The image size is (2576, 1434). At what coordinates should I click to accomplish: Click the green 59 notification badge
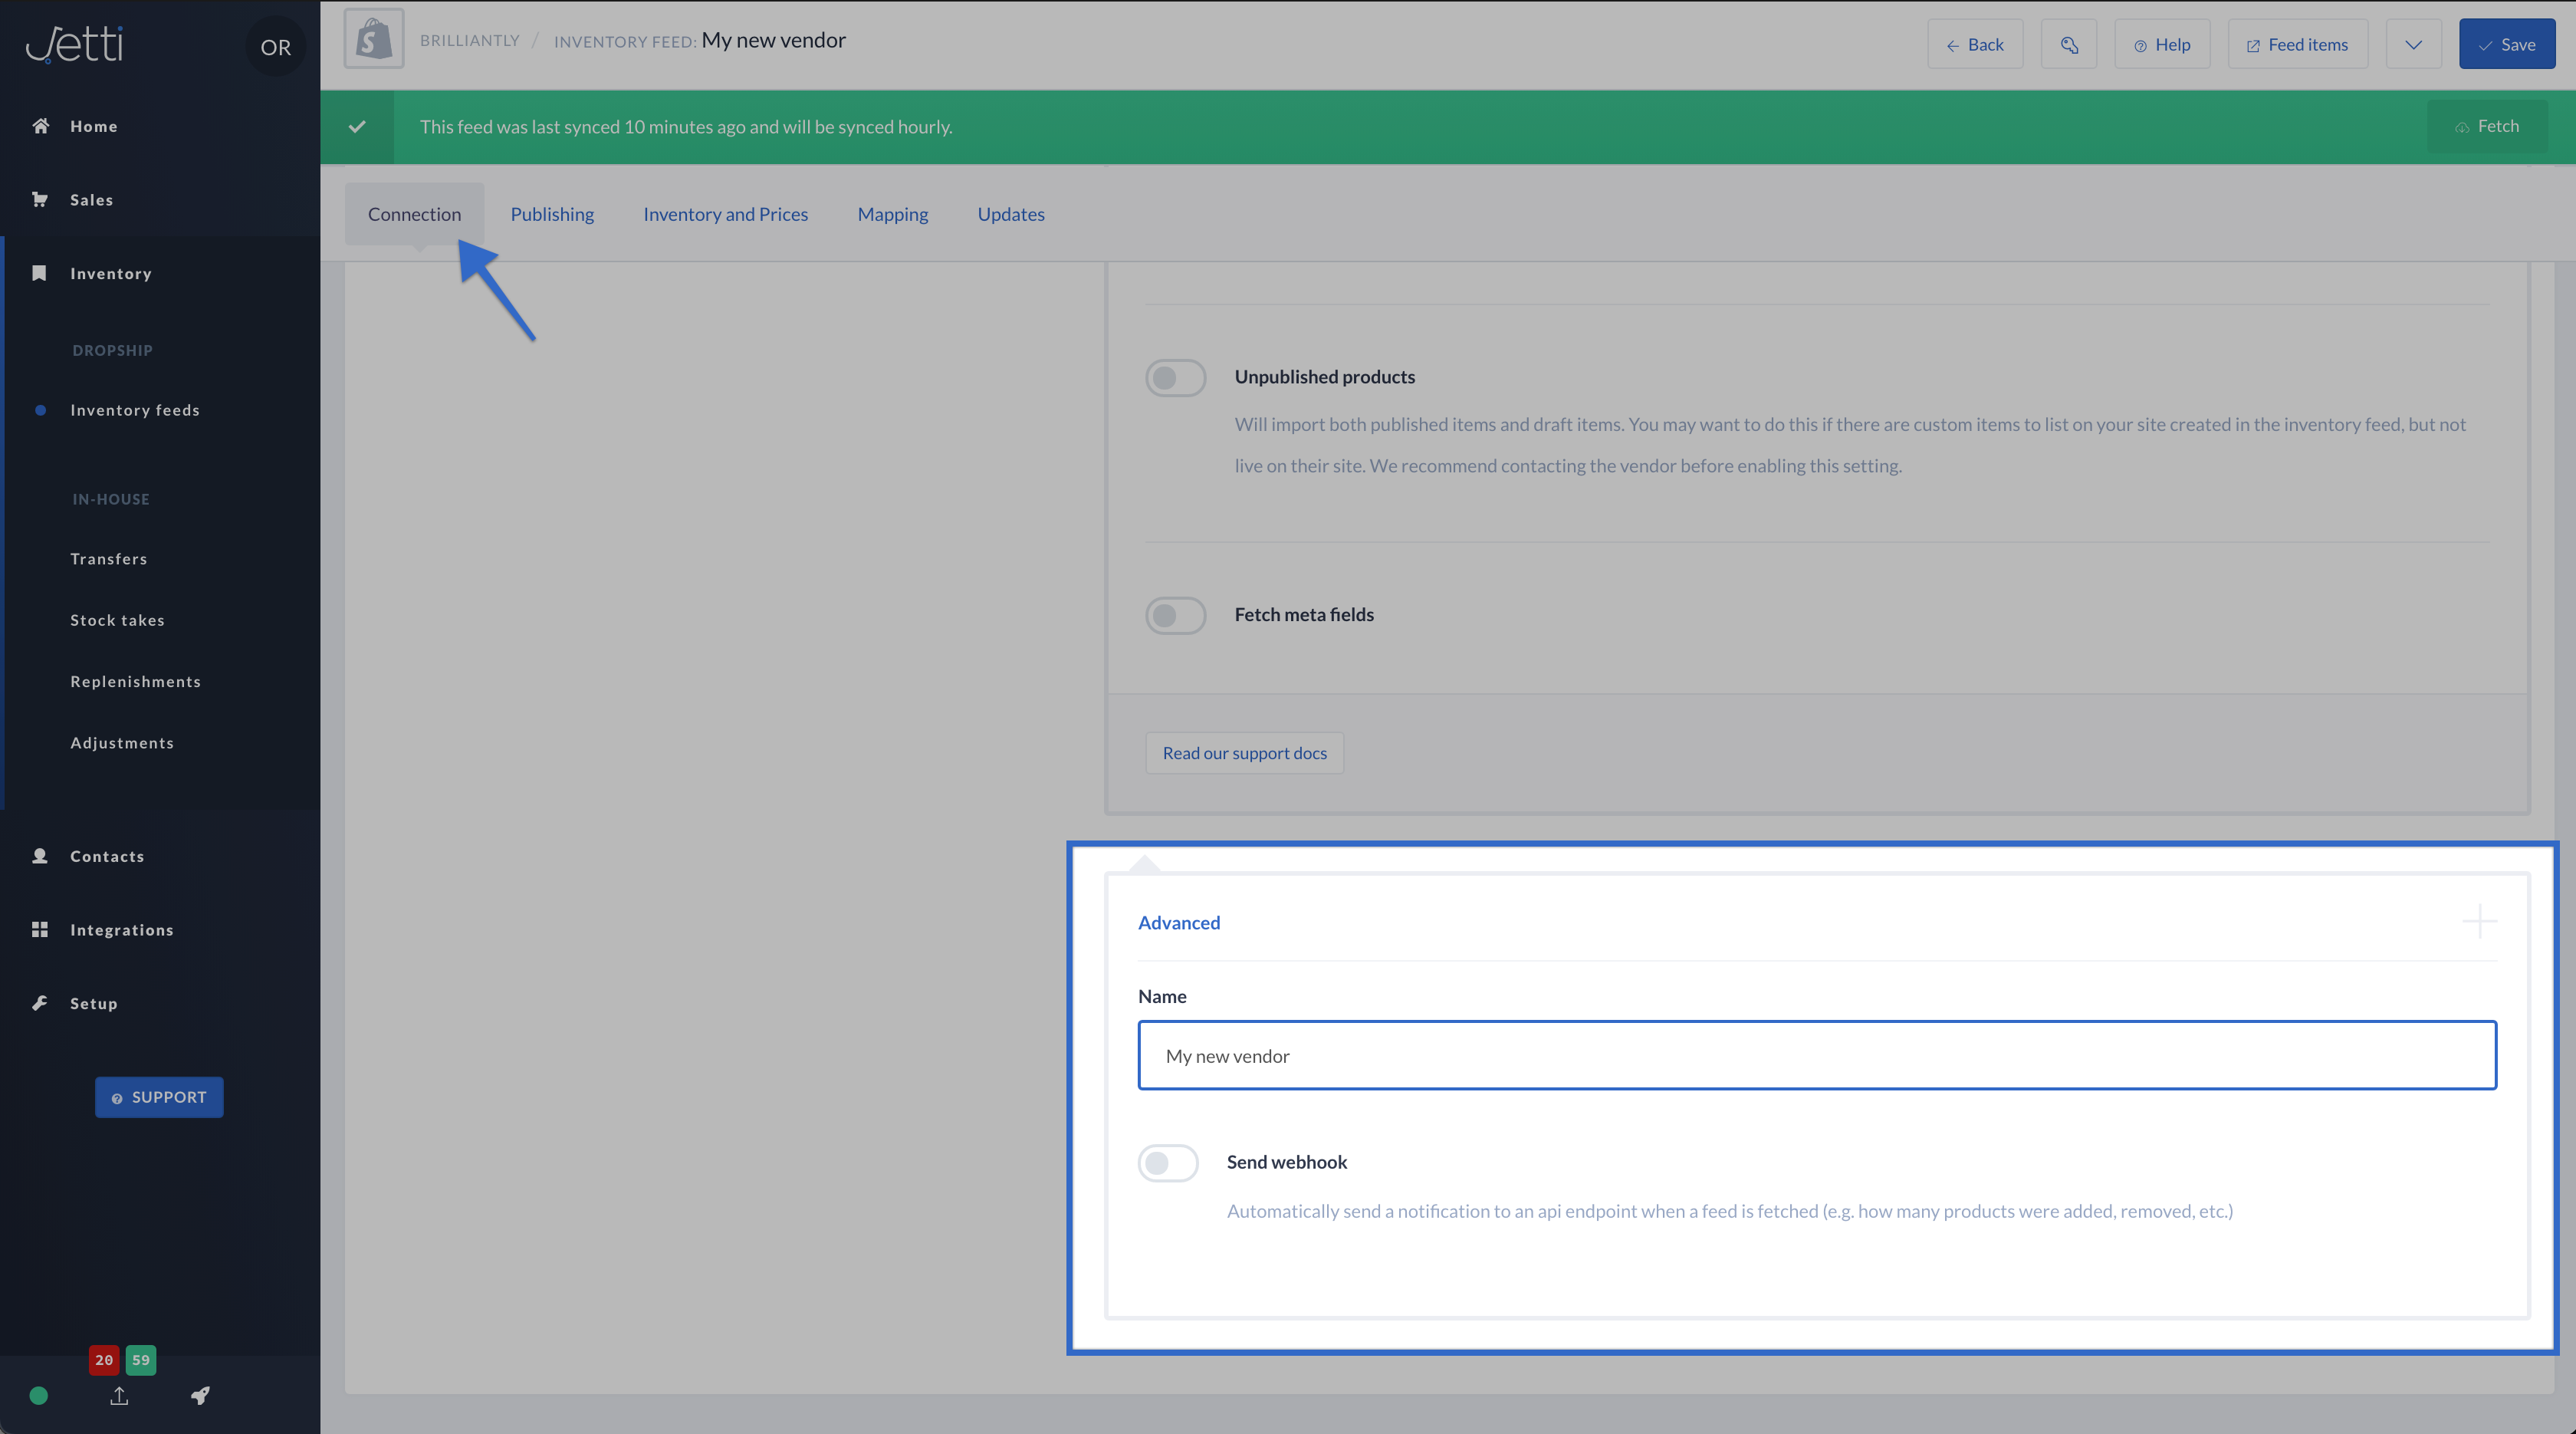(x=141, y=1360)
